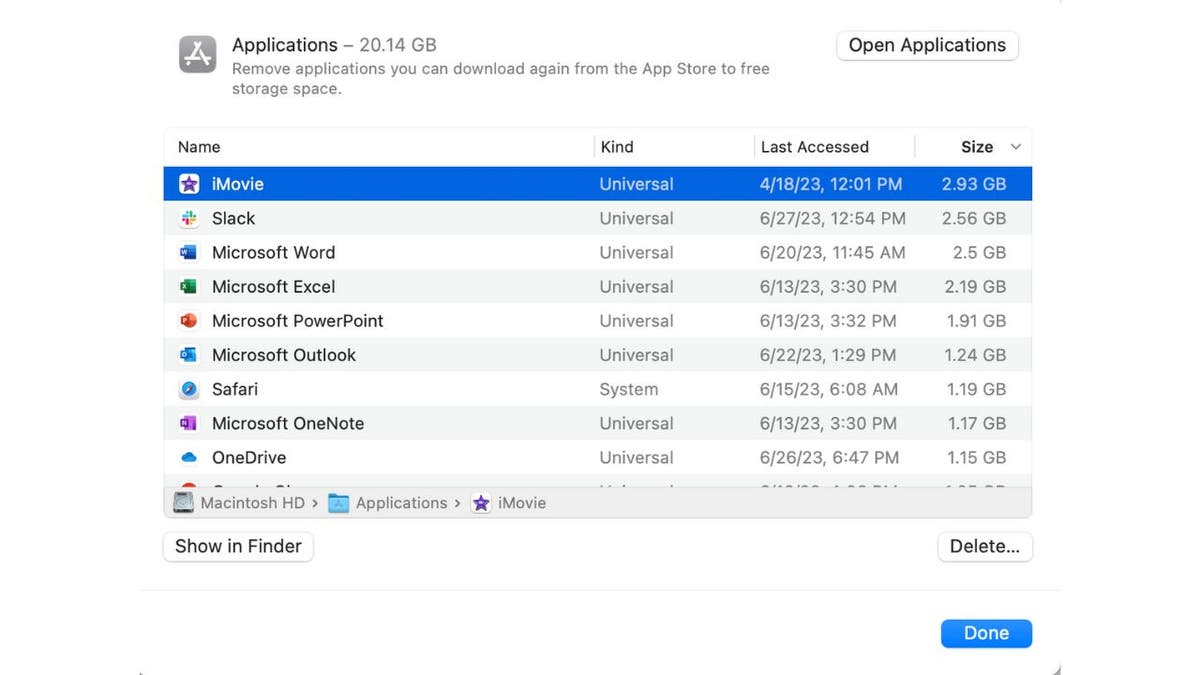Sort by Last Accessed column header

[x=814, y=147]
